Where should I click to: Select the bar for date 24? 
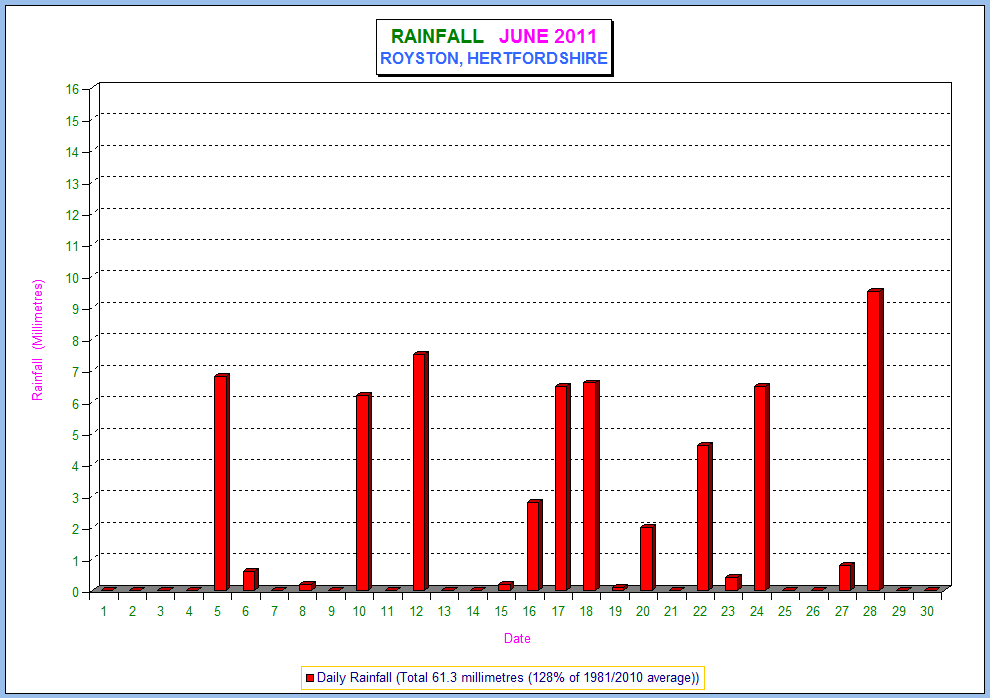(x=760, y=488)
